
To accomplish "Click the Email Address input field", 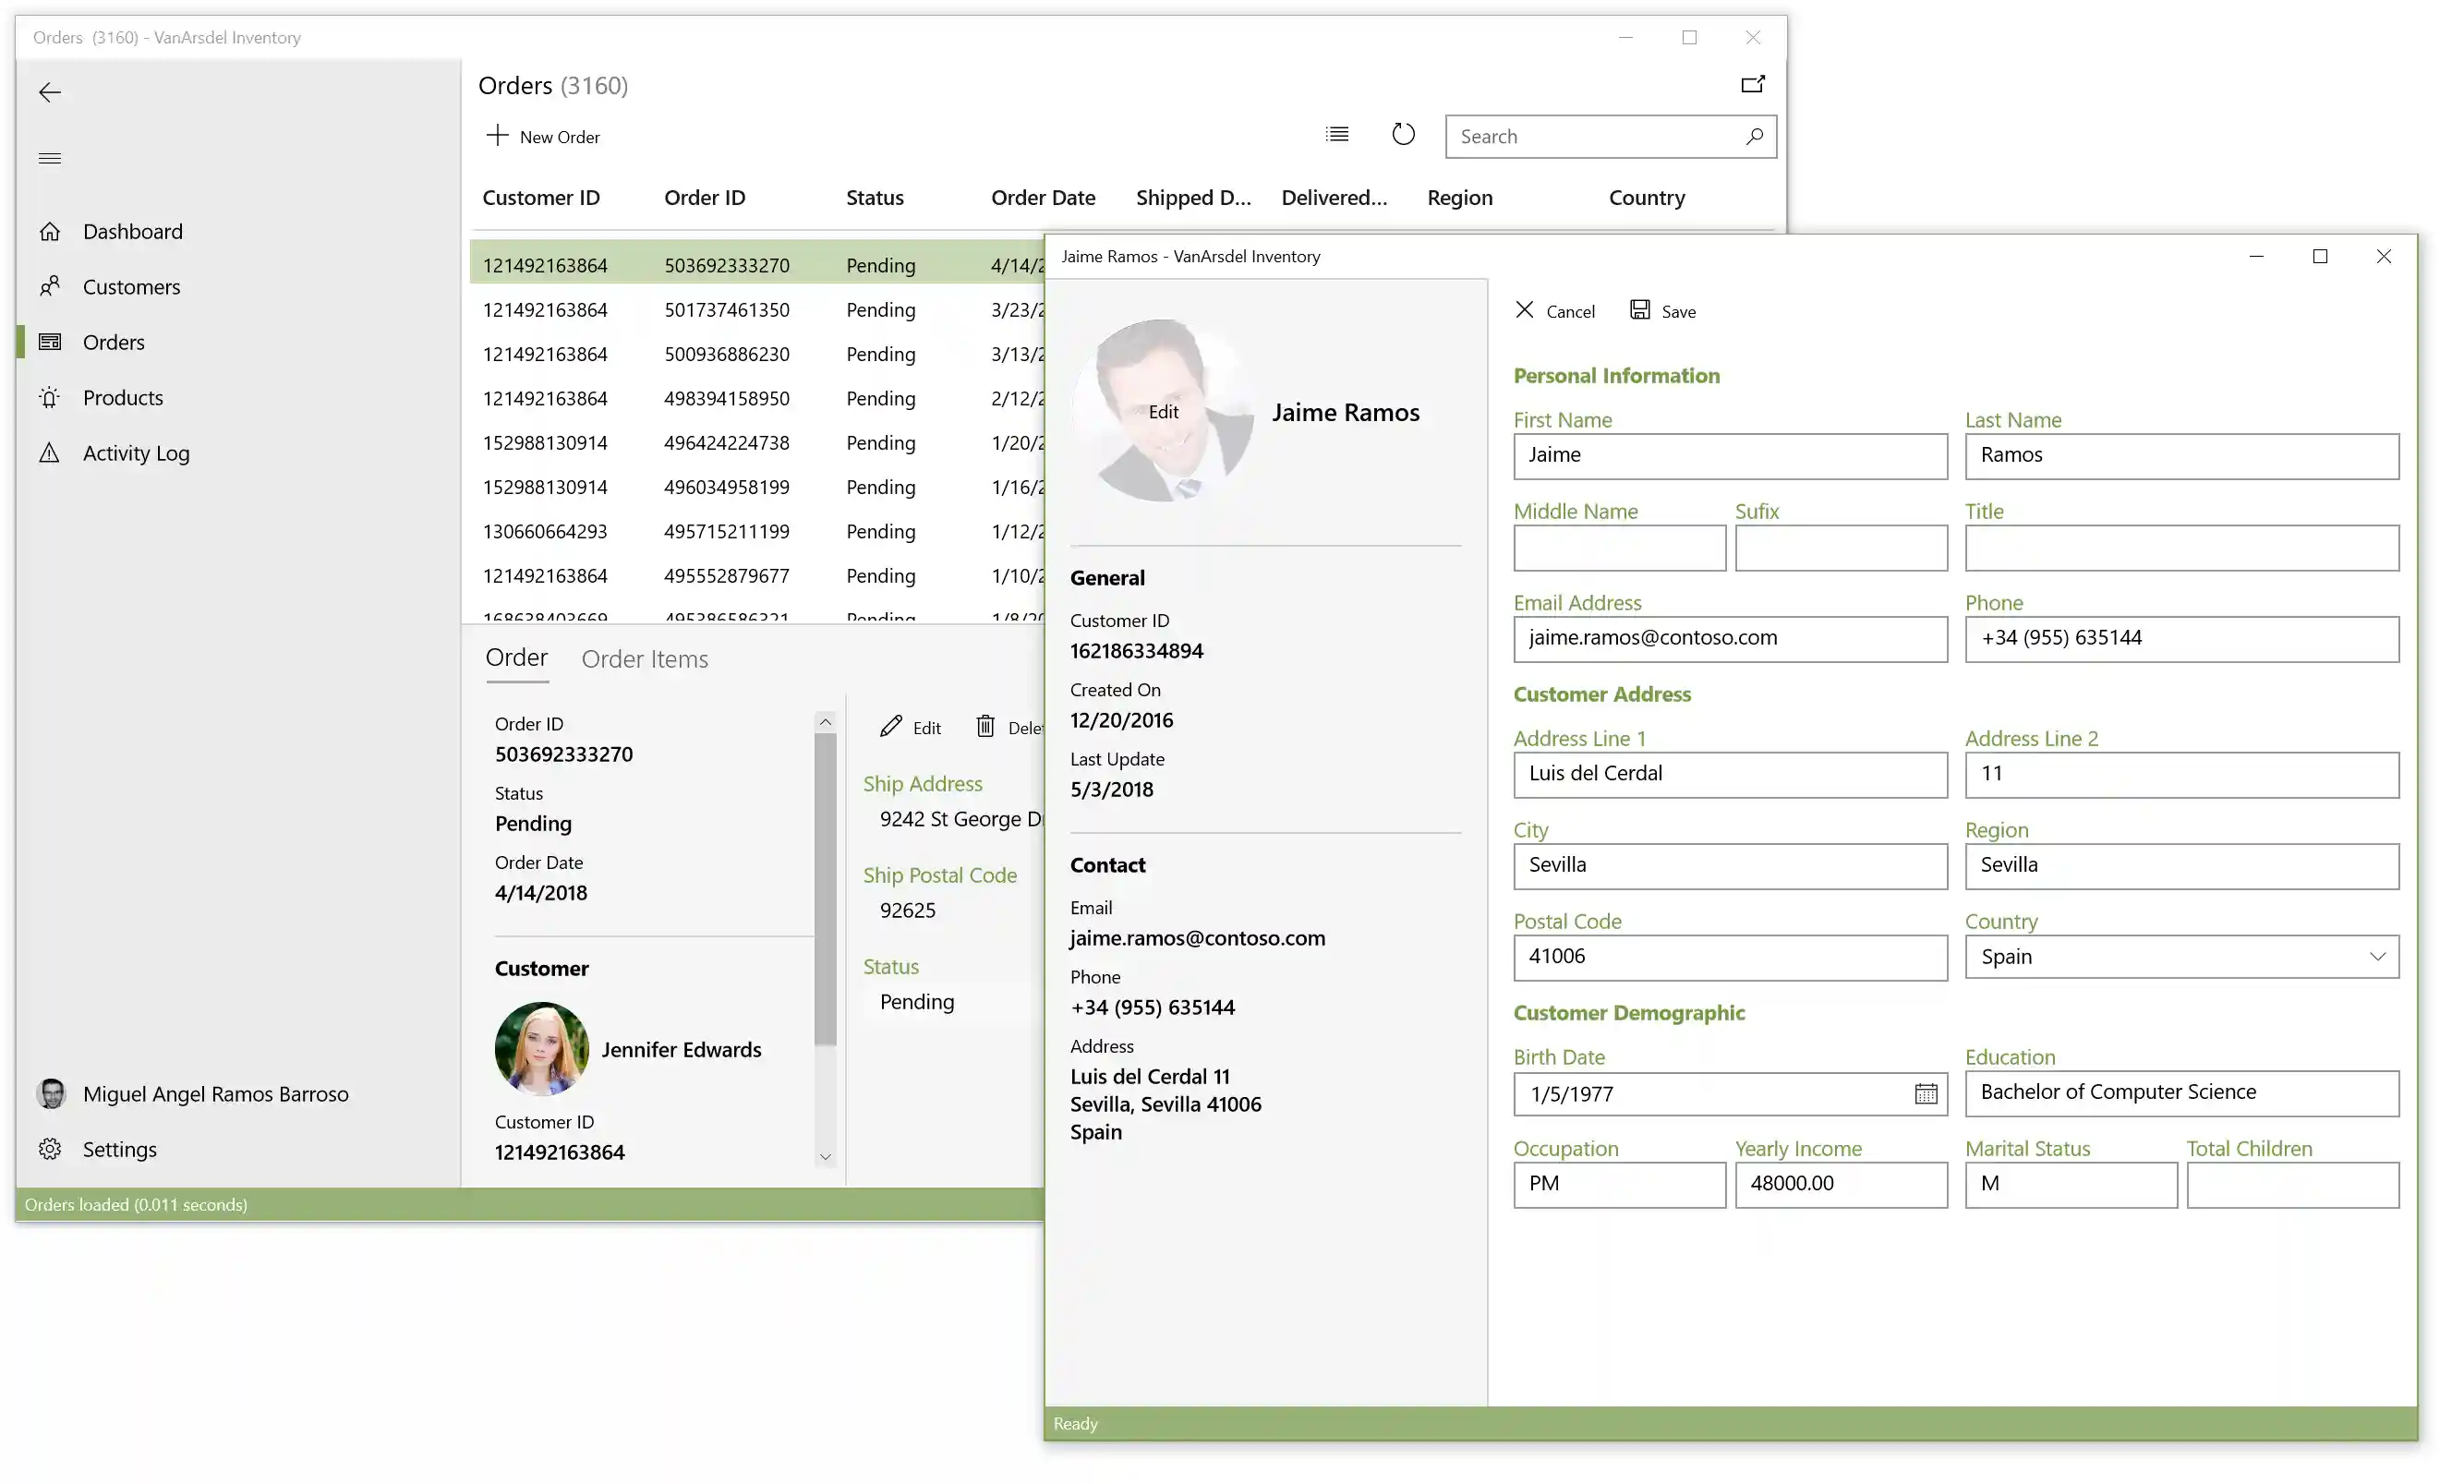I will 1729,639.
